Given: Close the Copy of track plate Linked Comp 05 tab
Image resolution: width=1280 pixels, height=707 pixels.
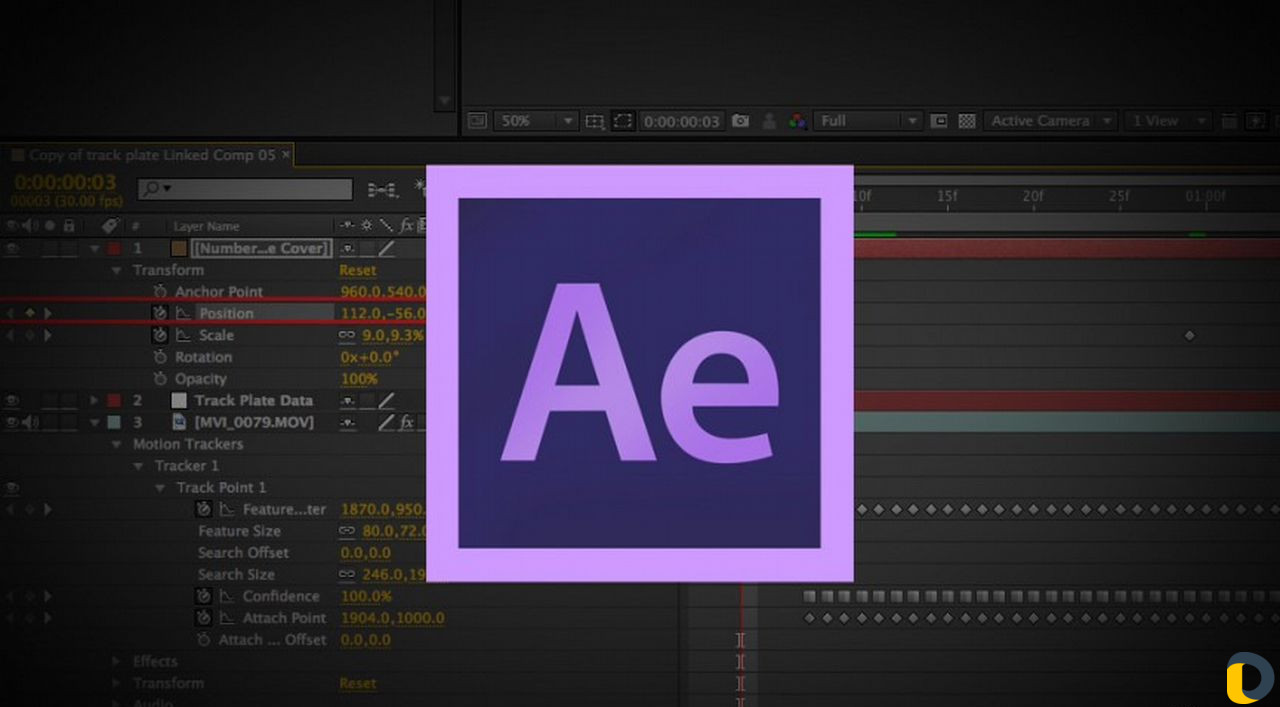Looking at the screenshot, I should (x=286, y=155).
